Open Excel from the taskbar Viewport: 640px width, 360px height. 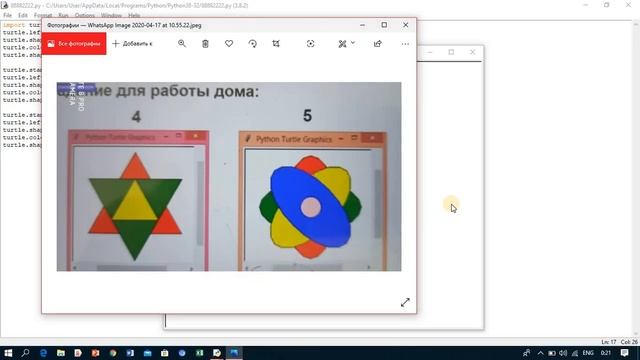tap(200, 353)
